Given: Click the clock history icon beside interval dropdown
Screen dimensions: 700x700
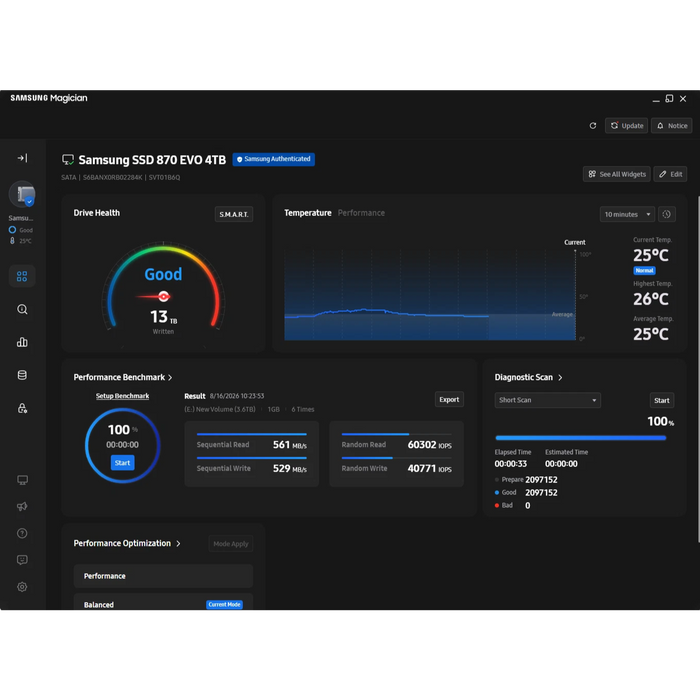Looking at the screenshot, I should 667,214.
